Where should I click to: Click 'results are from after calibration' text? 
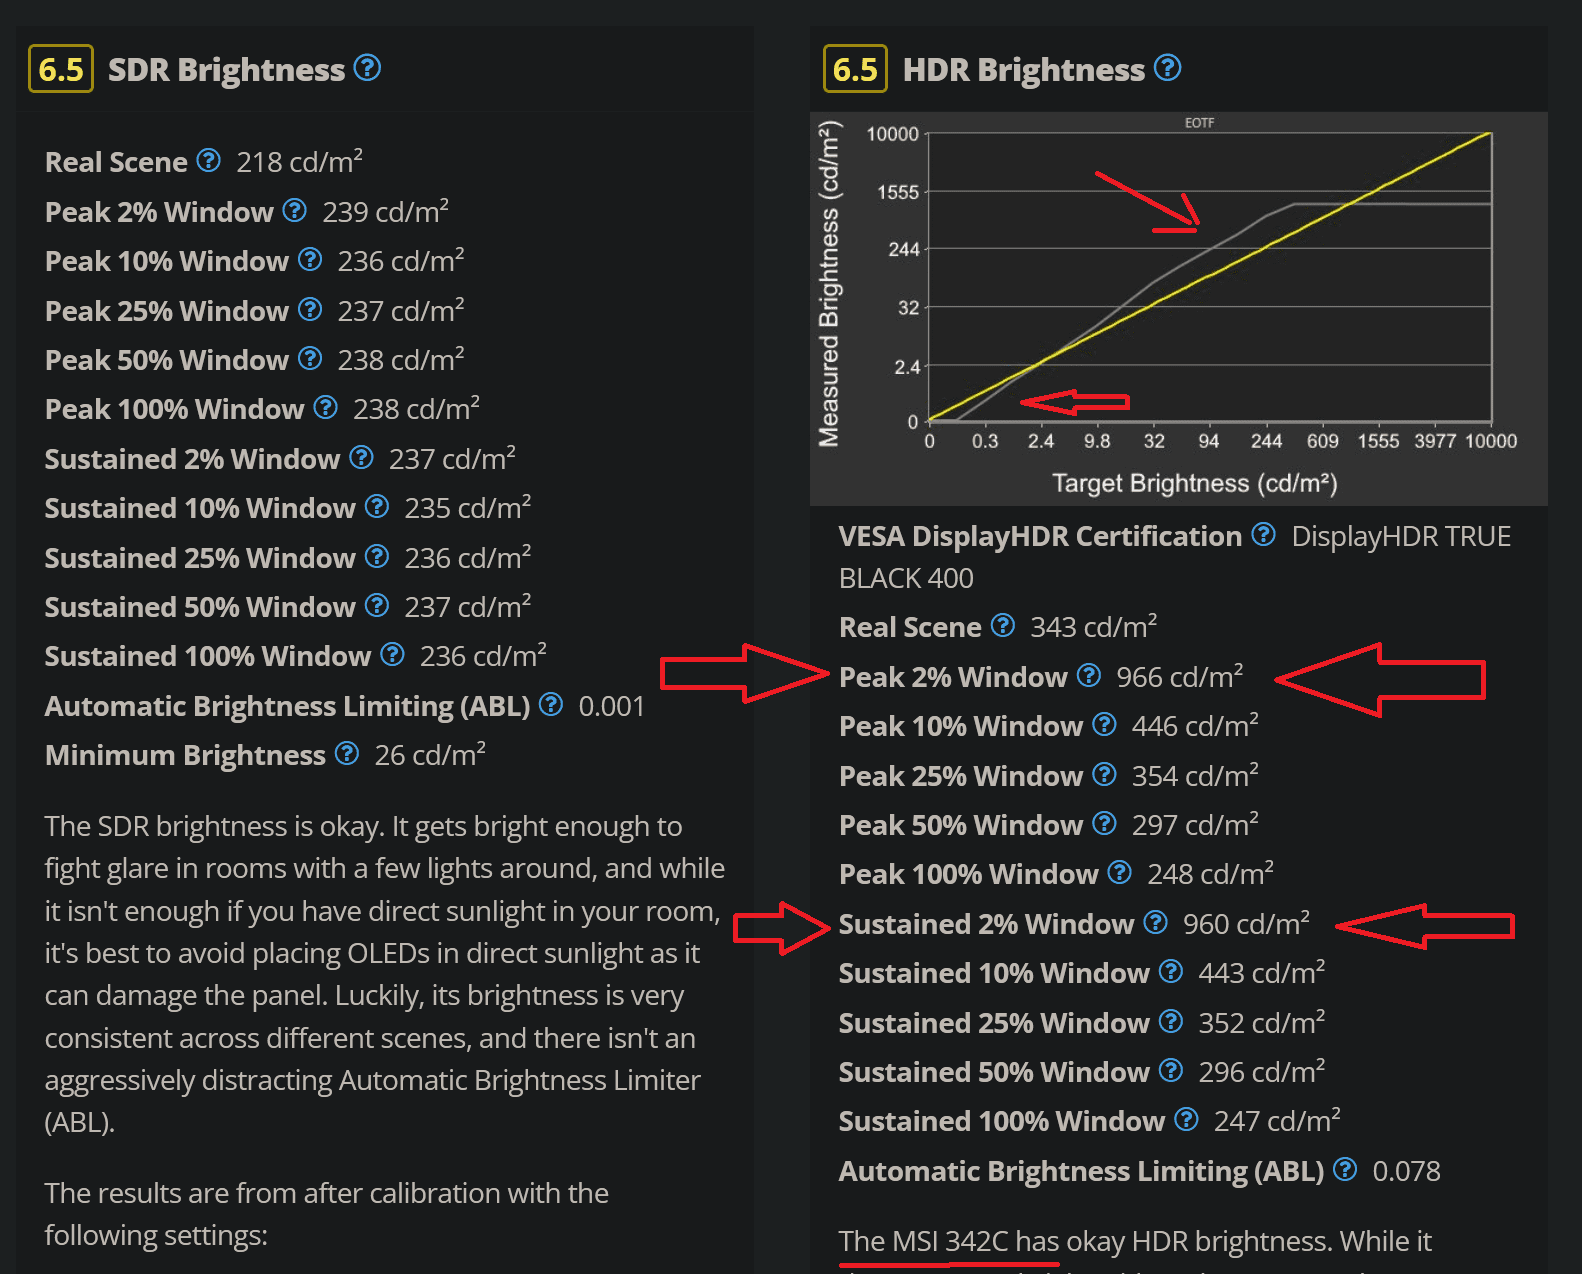pos(326,1214)
